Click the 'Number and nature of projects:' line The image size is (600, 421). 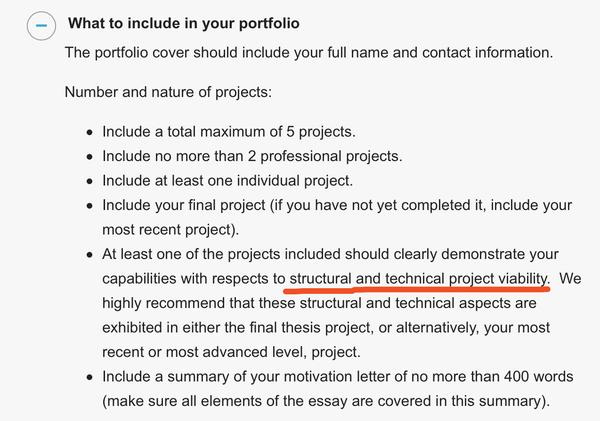click(x=168, y=92)
